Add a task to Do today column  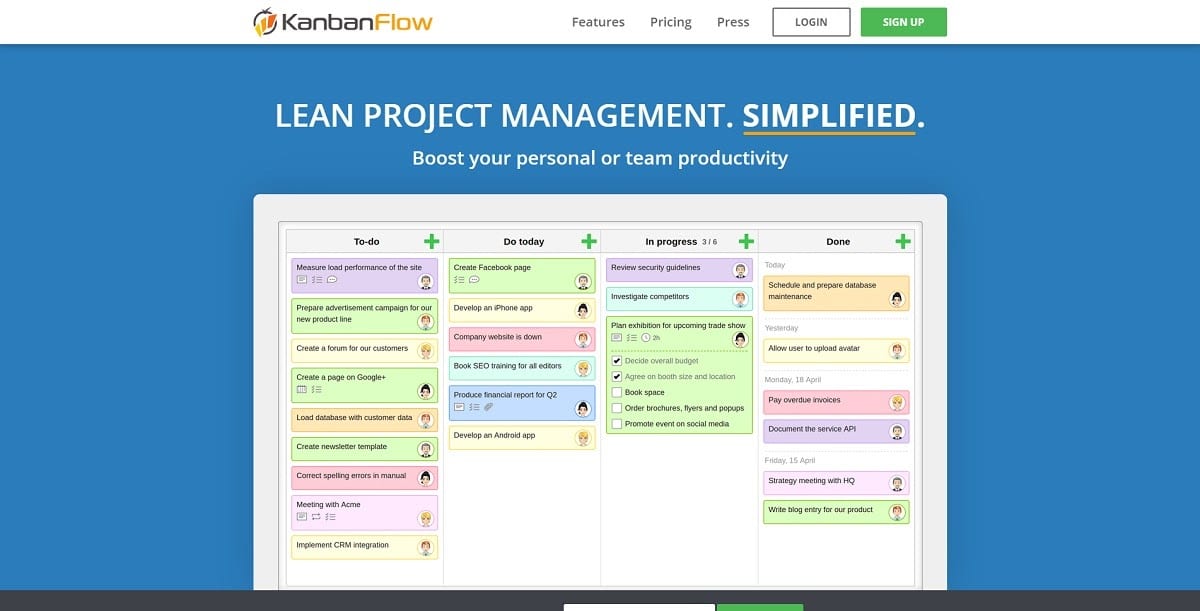click(589, 241)
